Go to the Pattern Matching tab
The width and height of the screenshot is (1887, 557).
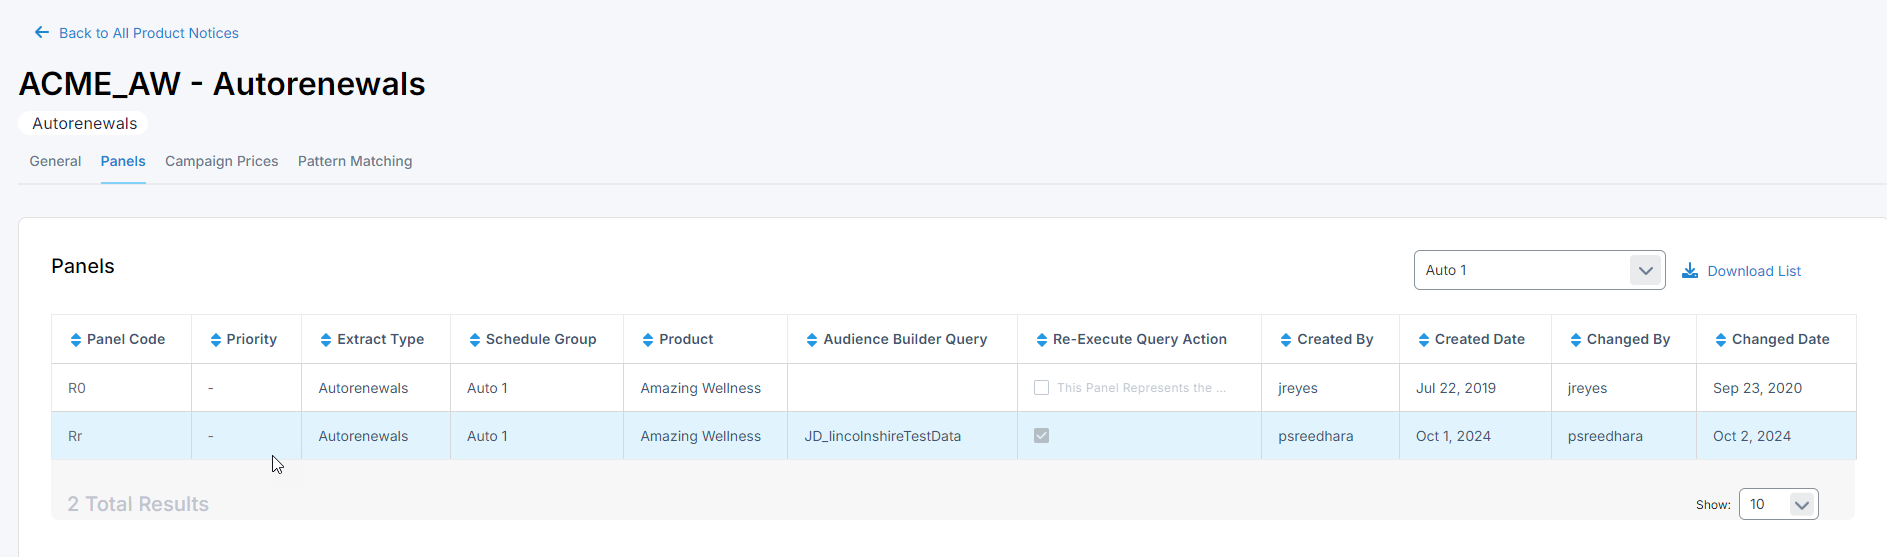pos(354,161)
